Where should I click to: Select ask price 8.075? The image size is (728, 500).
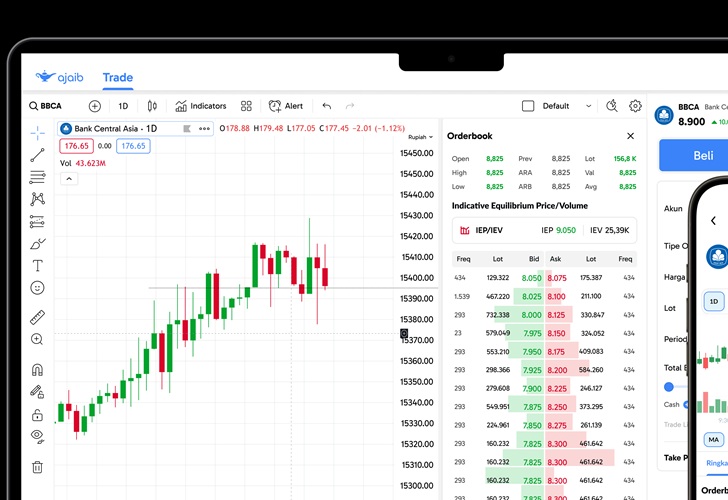[557, 278]
